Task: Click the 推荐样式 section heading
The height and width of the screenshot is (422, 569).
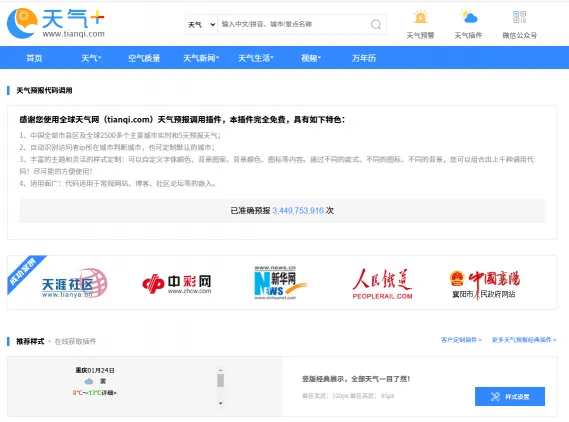Action: [x=30, y=341]
